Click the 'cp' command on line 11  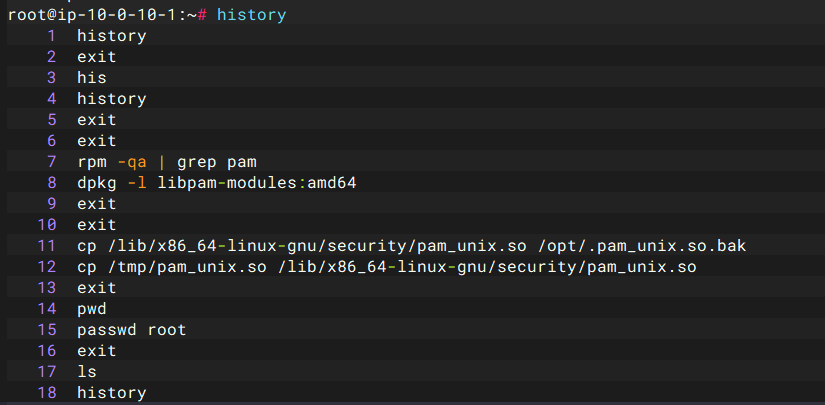coord(87,246)
